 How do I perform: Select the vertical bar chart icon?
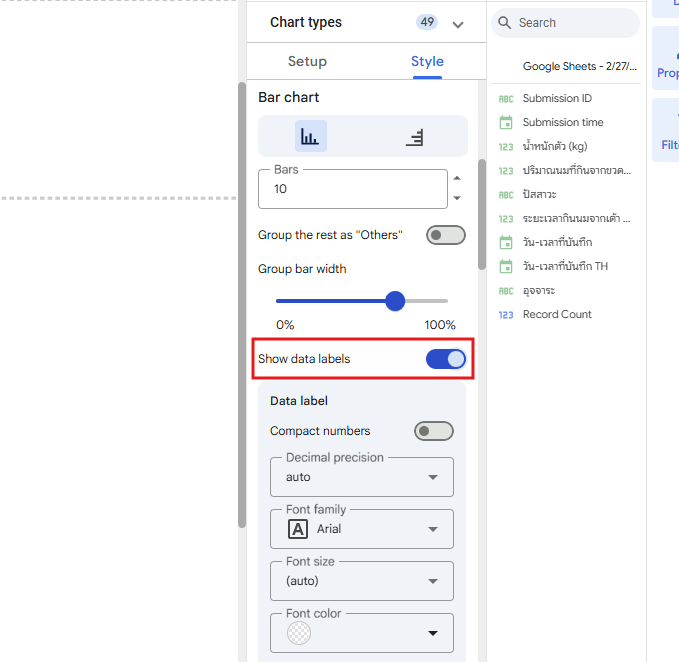(x=310, y=137)
